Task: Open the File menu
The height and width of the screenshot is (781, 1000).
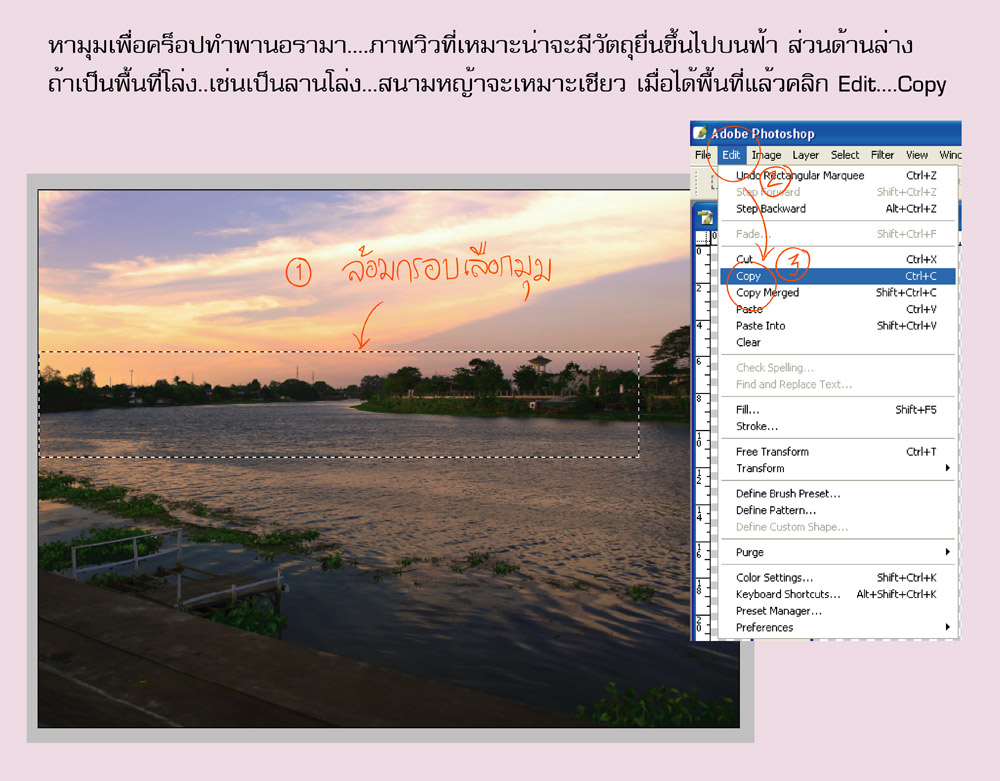Action: tap(703, 155)
